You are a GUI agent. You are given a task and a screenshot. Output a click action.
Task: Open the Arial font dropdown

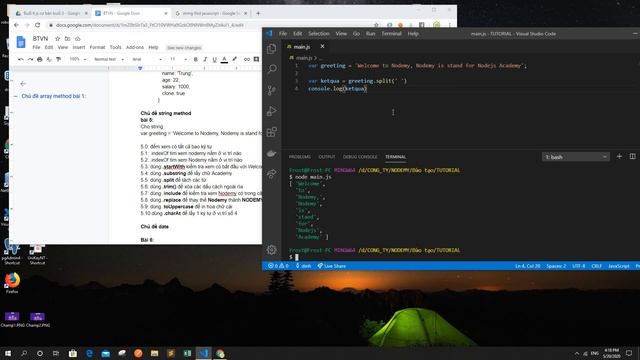tap(147, 59)
